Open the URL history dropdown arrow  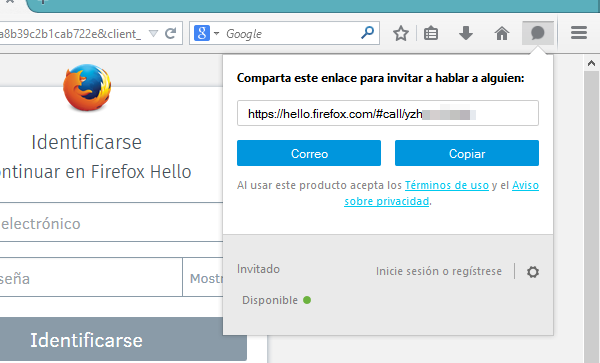click(x=153, y=34)
